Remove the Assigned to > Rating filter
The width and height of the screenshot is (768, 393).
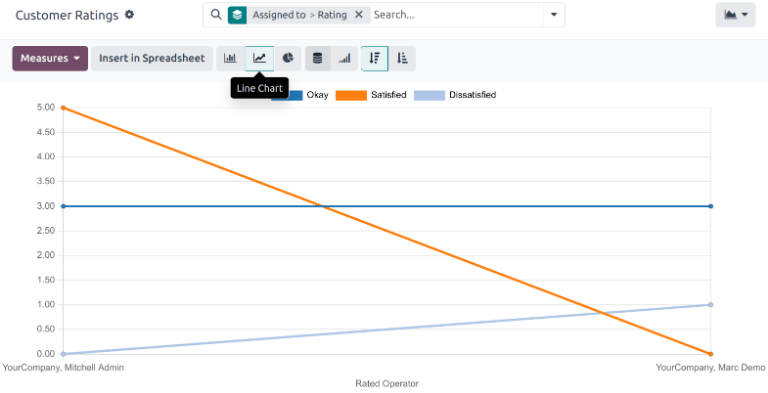coord(359,15)
